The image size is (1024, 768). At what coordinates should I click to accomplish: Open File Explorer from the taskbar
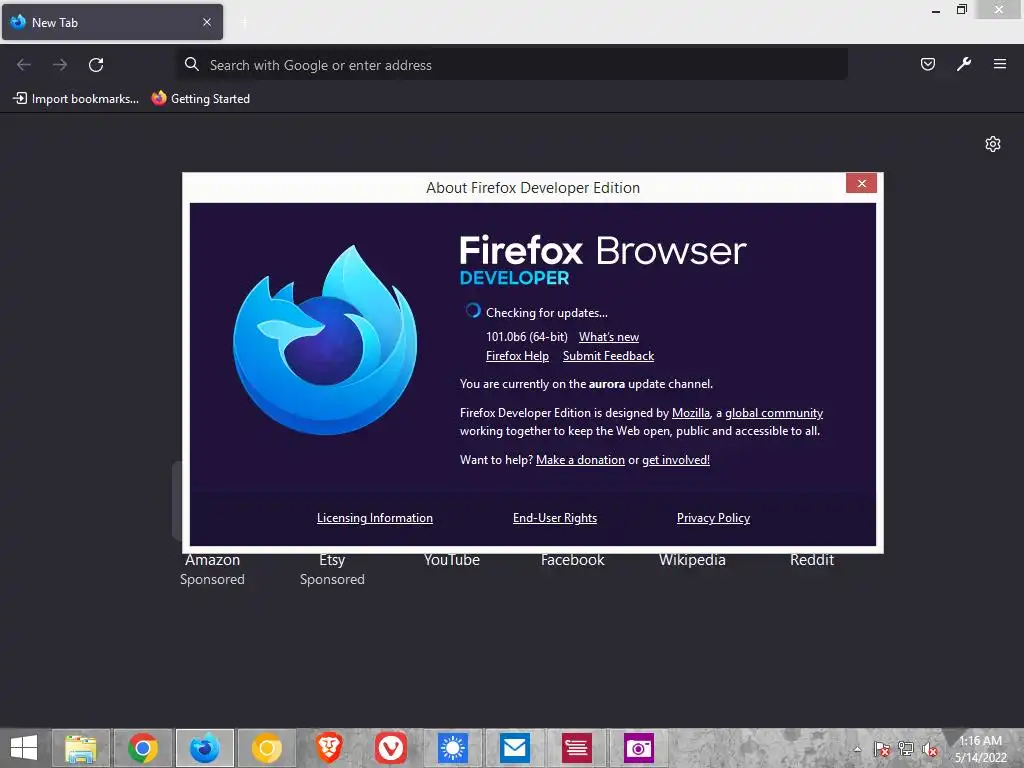pos(81,748)
